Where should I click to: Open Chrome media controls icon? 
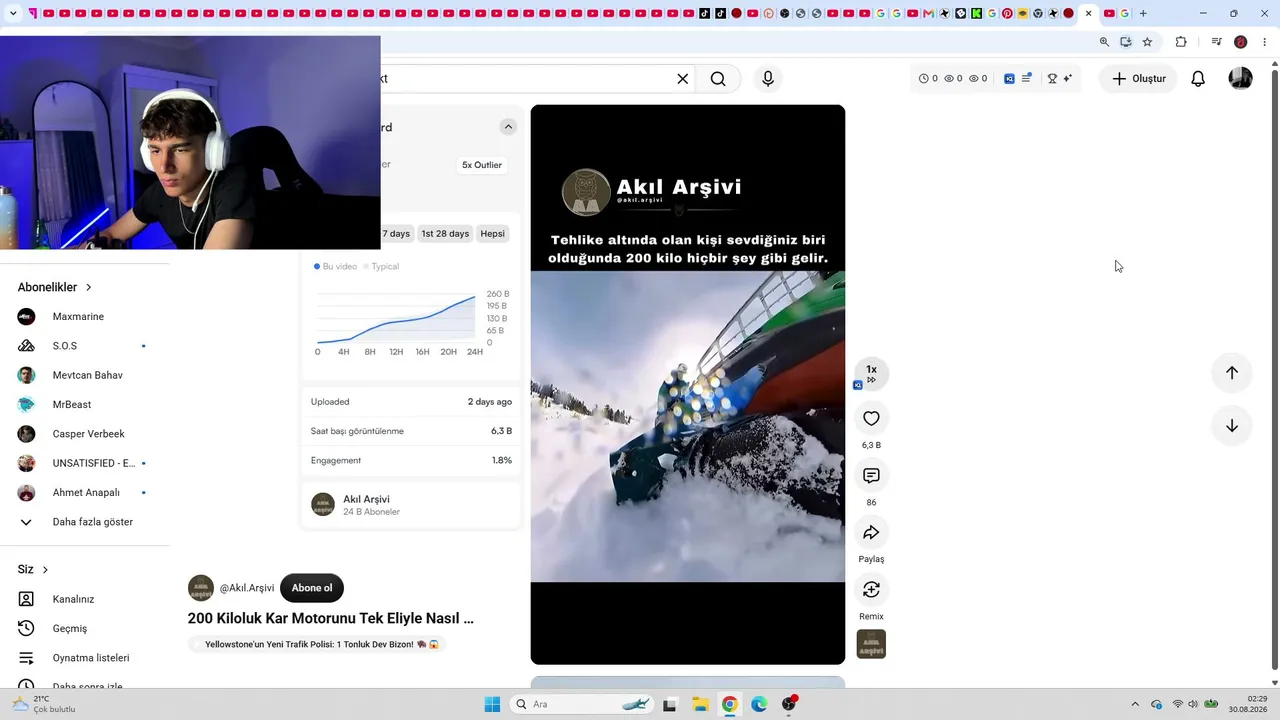1216,42
